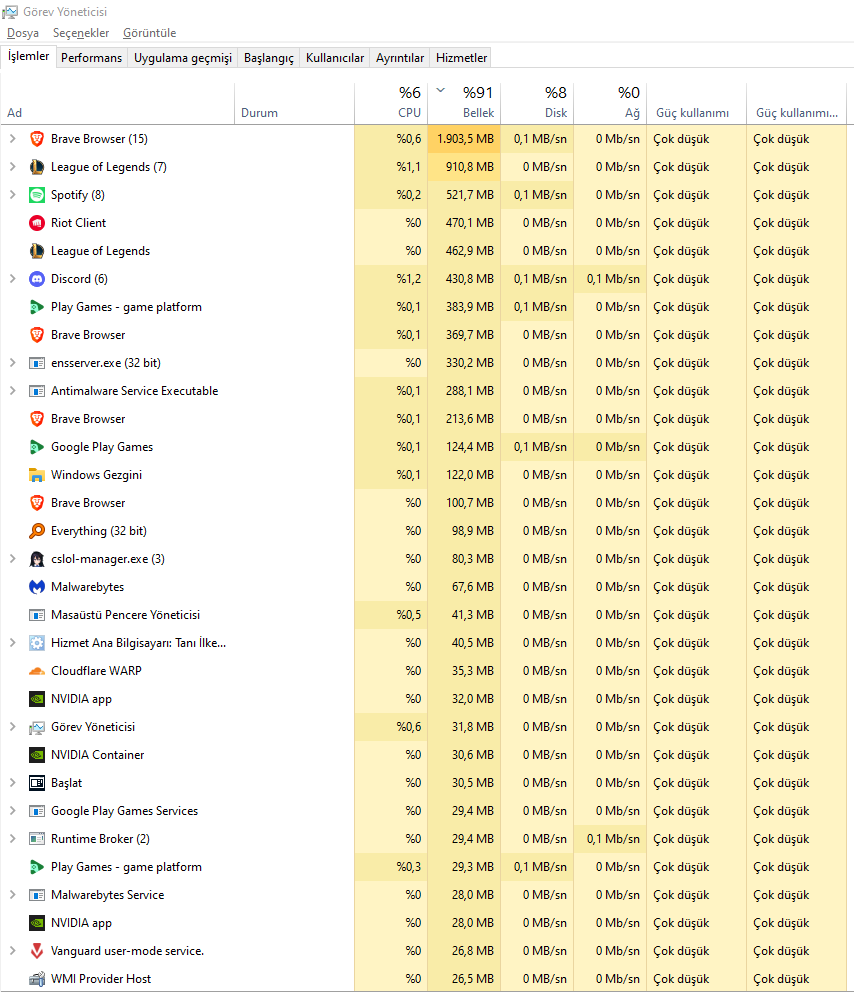This screenshot has height=996, width=854.
Task: Click the Riot Client red icon
Action: click(37, 223)
